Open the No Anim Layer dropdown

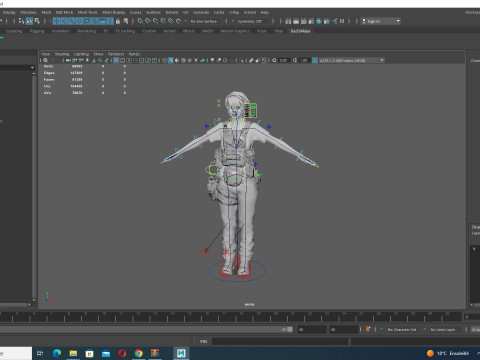[x=443, y=329]
